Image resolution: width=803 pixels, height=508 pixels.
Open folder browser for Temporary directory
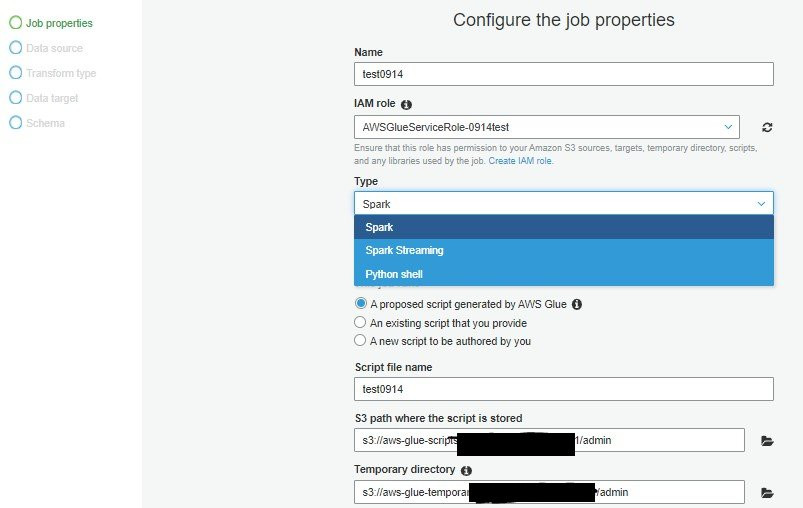point(767,493)
